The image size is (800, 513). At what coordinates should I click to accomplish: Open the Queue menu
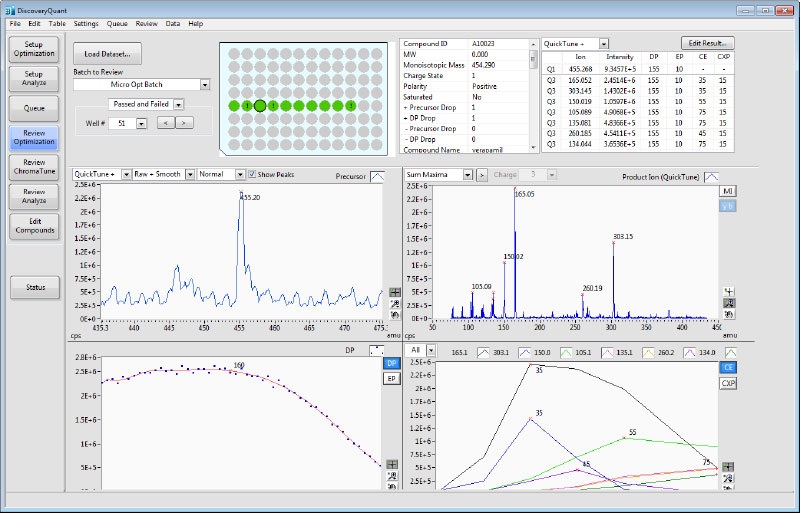pyautogui.click(x=116, y=22)
